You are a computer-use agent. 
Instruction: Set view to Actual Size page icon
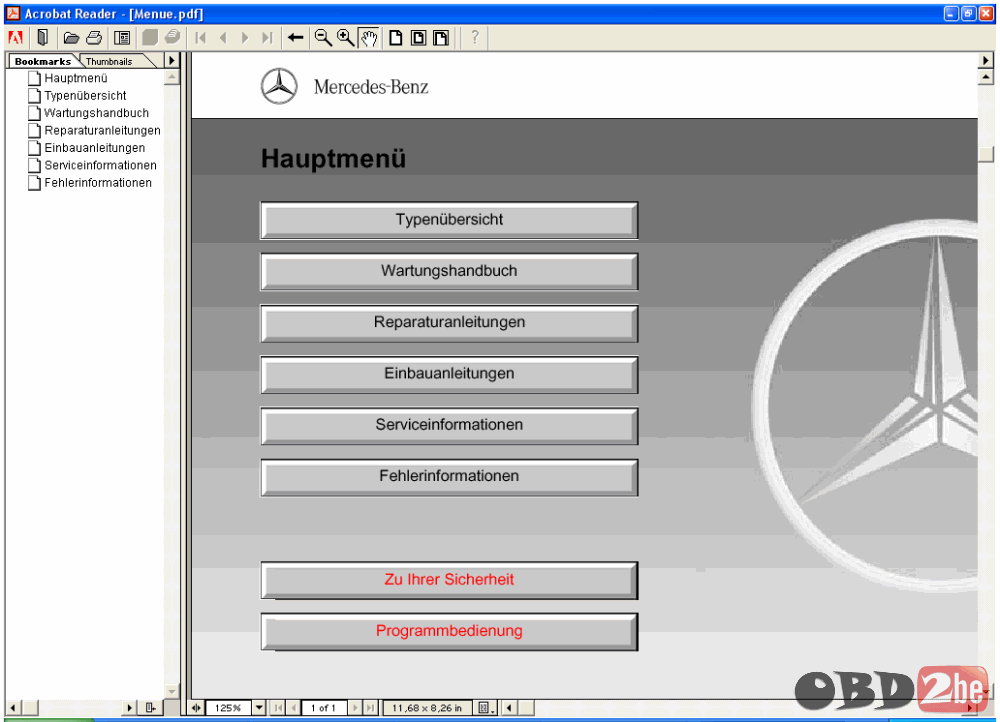[395, 38]
